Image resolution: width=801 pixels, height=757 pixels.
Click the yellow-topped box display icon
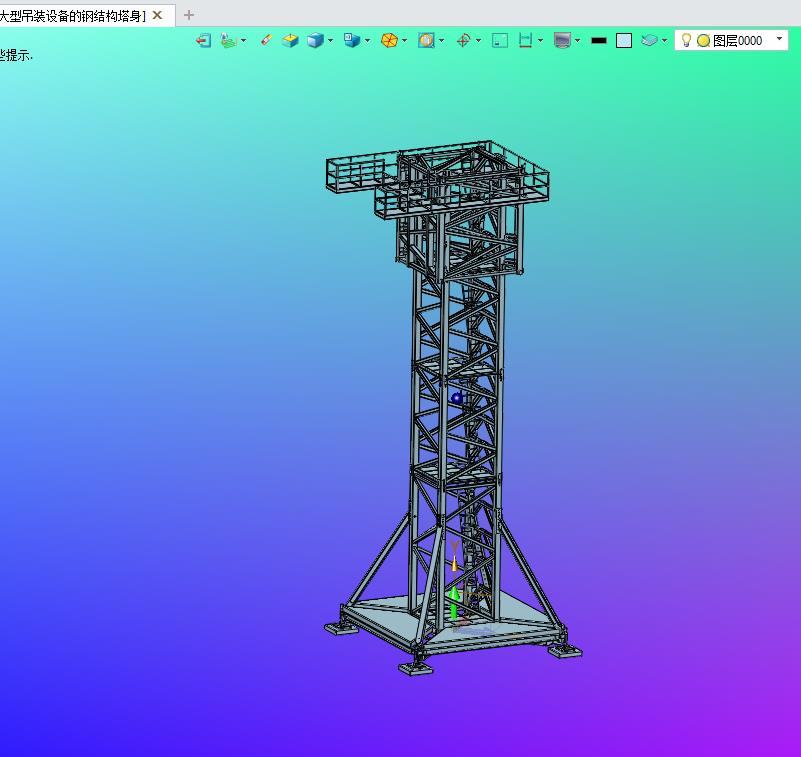click(290, 41)
